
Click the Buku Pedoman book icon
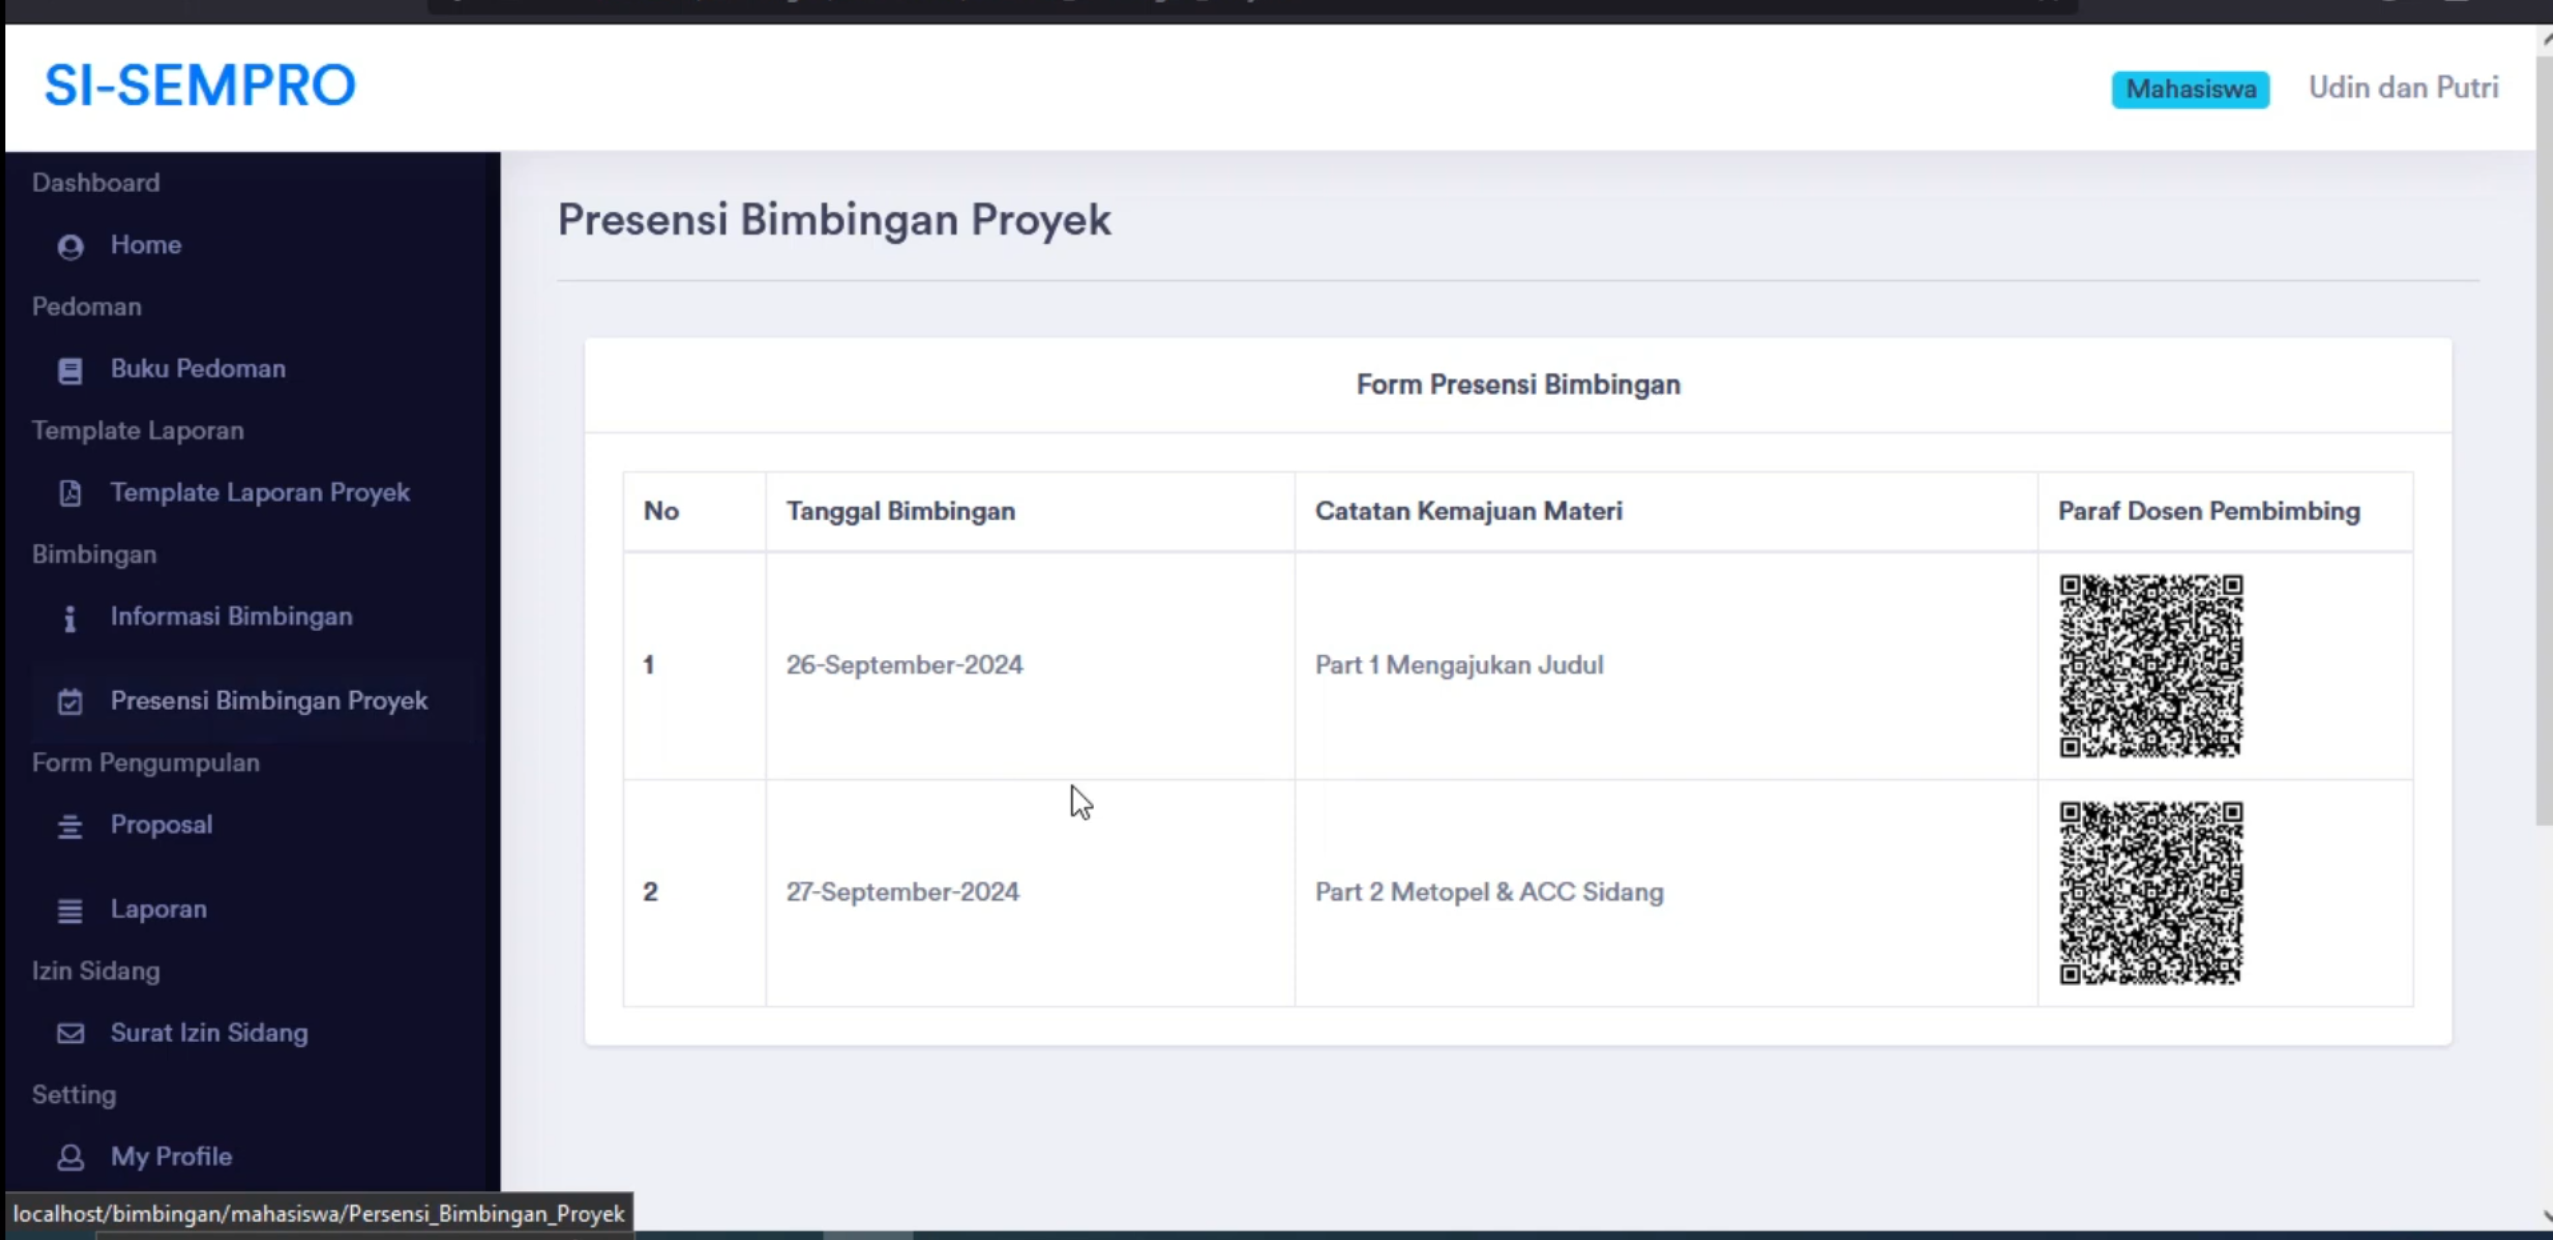point(70,370)
